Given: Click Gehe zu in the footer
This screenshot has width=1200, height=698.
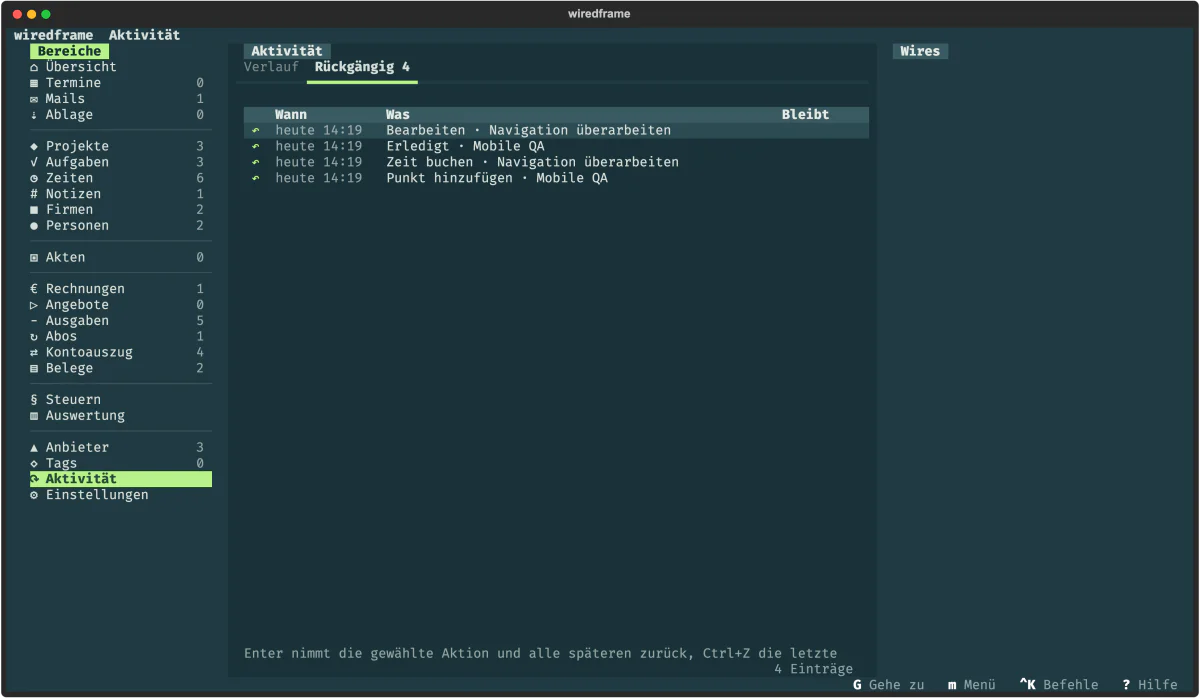Looking at the screenshot, I should pyautogui.click(x=888, y=685).
